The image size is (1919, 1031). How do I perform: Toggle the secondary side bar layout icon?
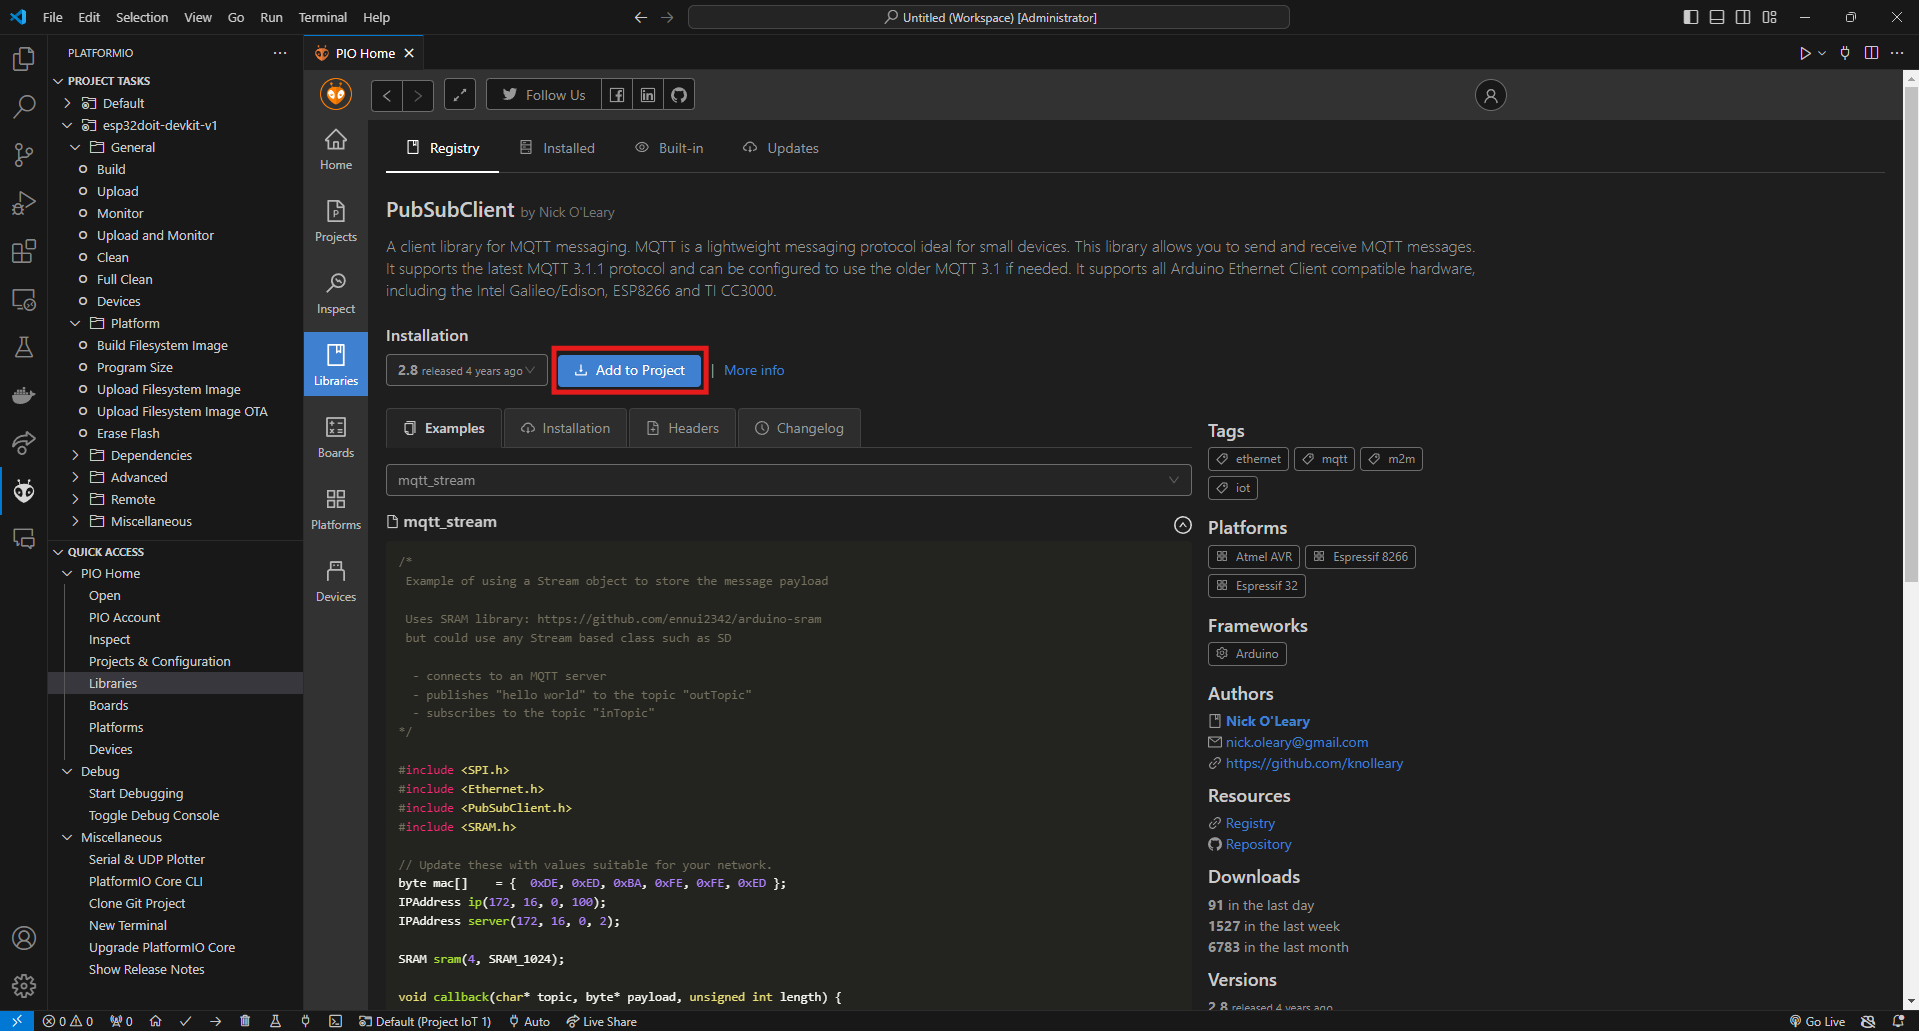1743,17
